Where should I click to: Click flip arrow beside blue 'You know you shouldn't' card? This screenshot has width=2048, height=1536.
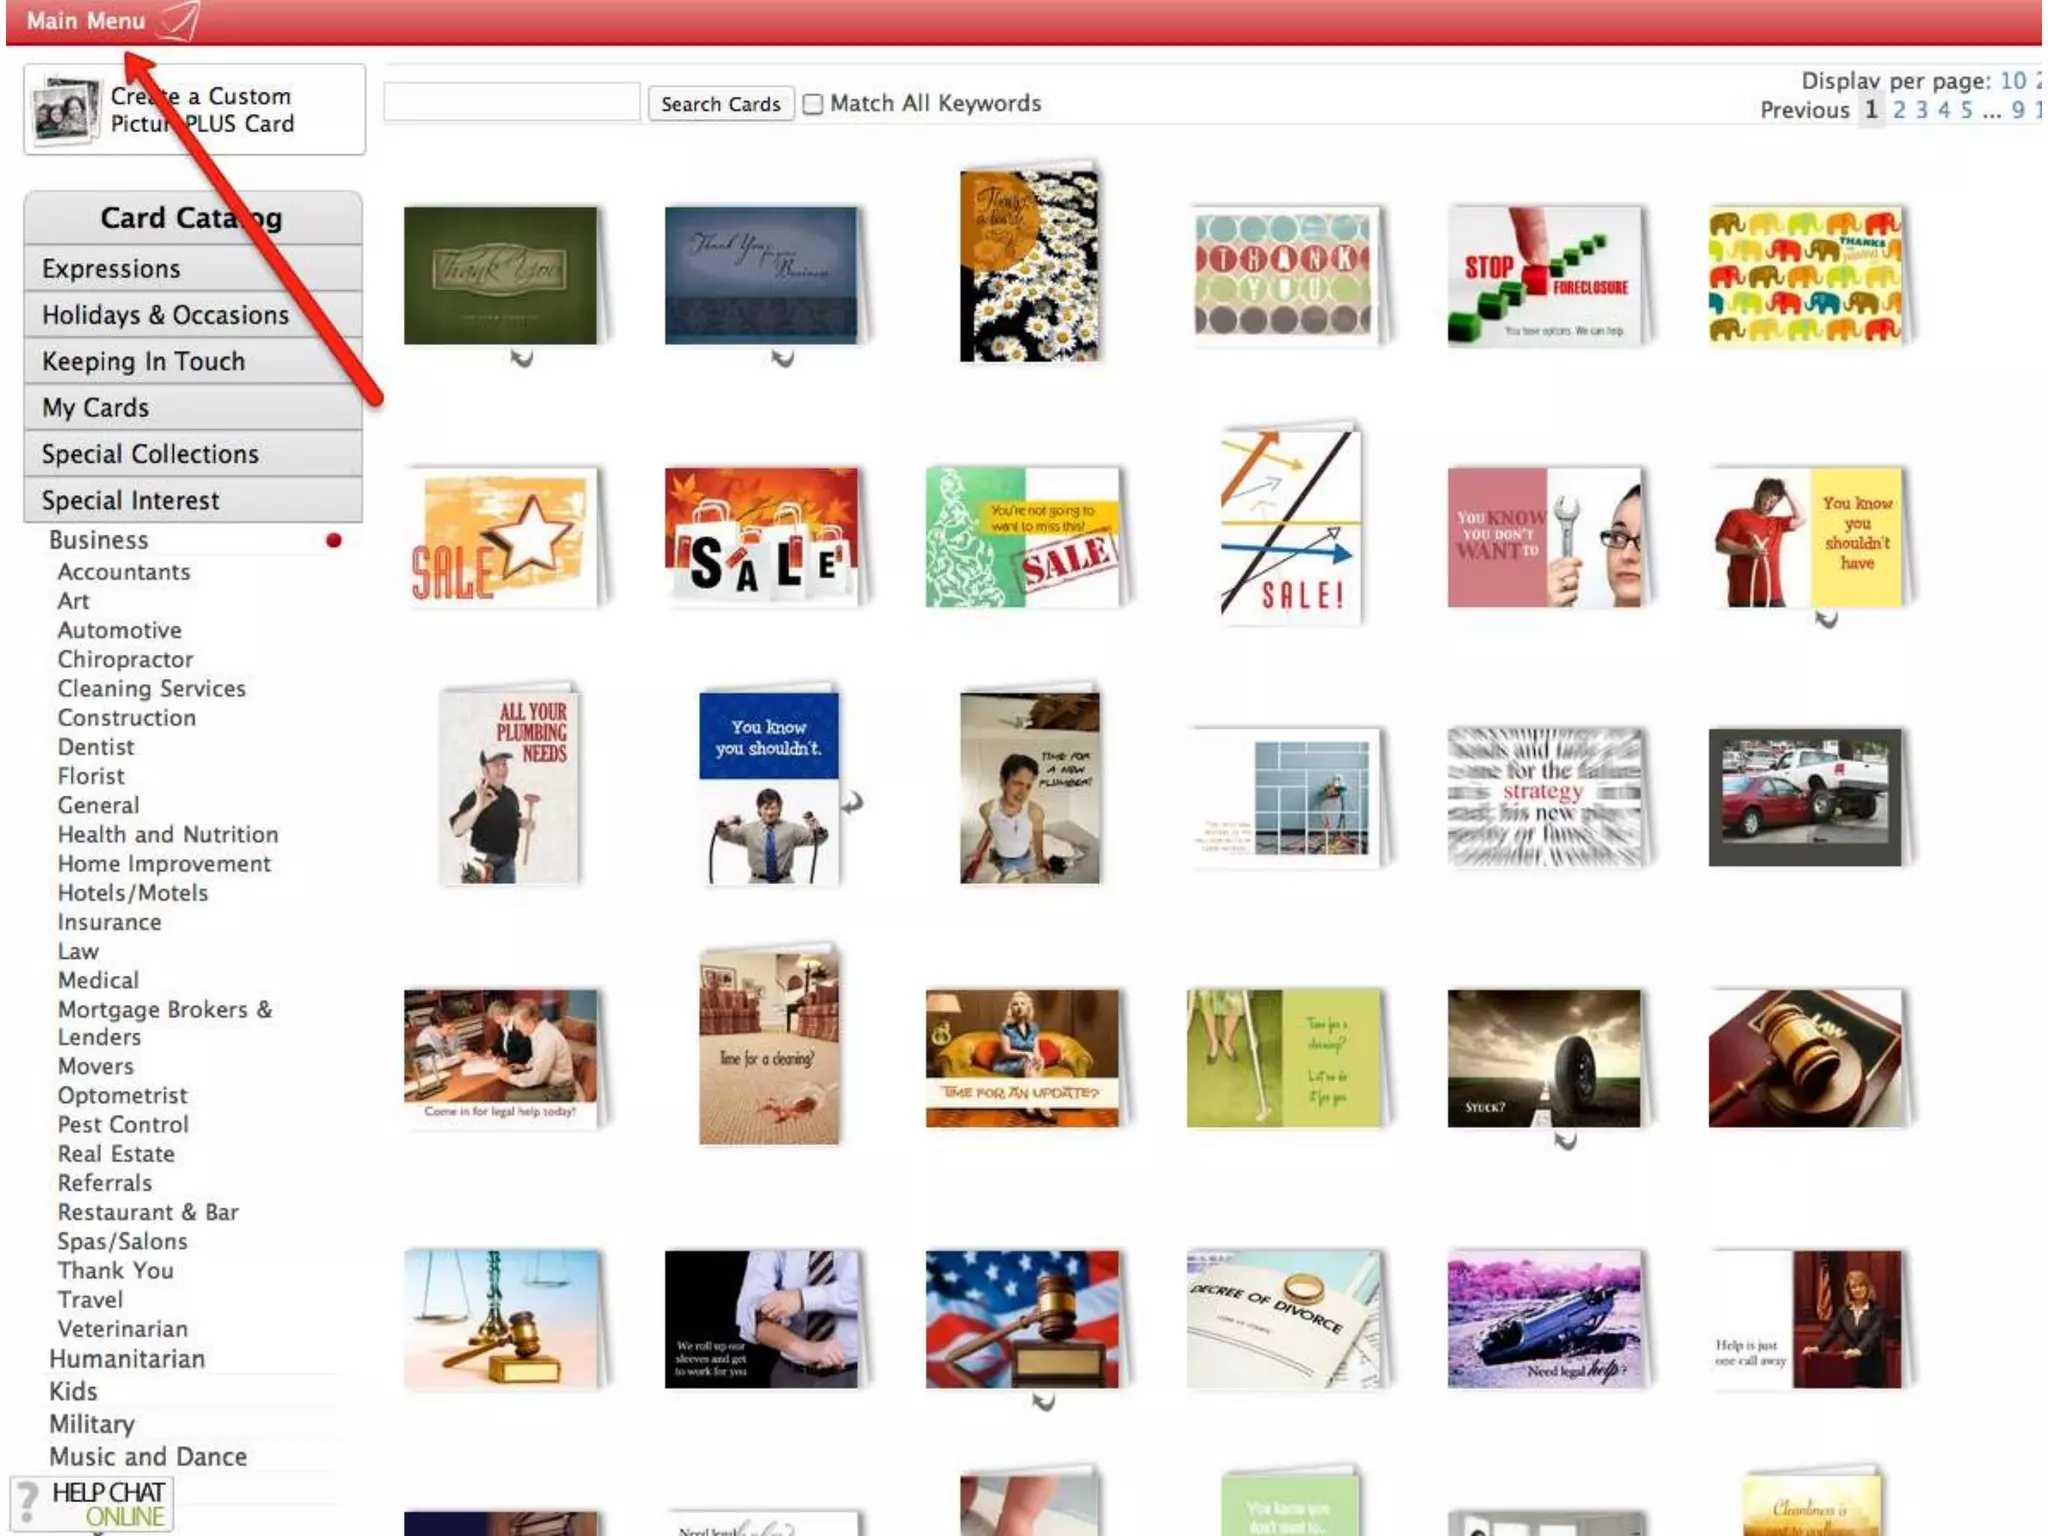[852, 802]
